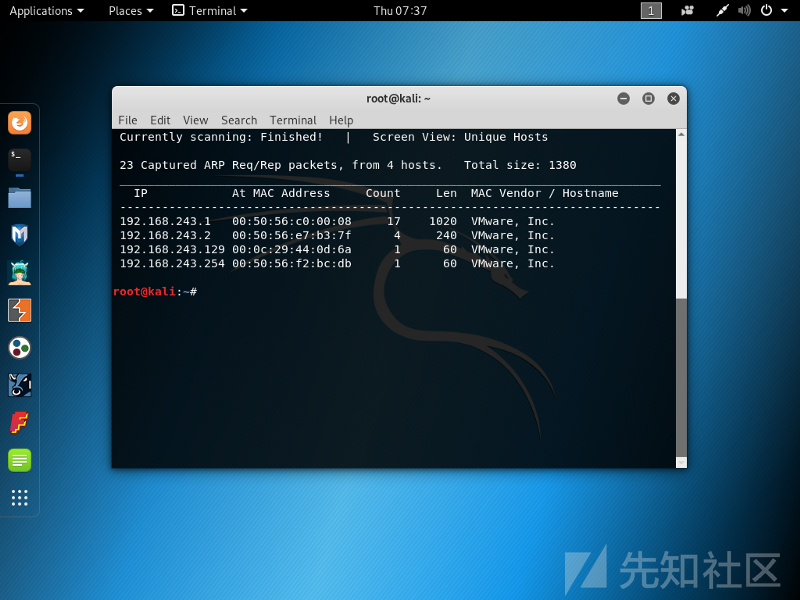Click 'Currently scanning: Finished!' text
800x600 pixels.
[221, 137]
